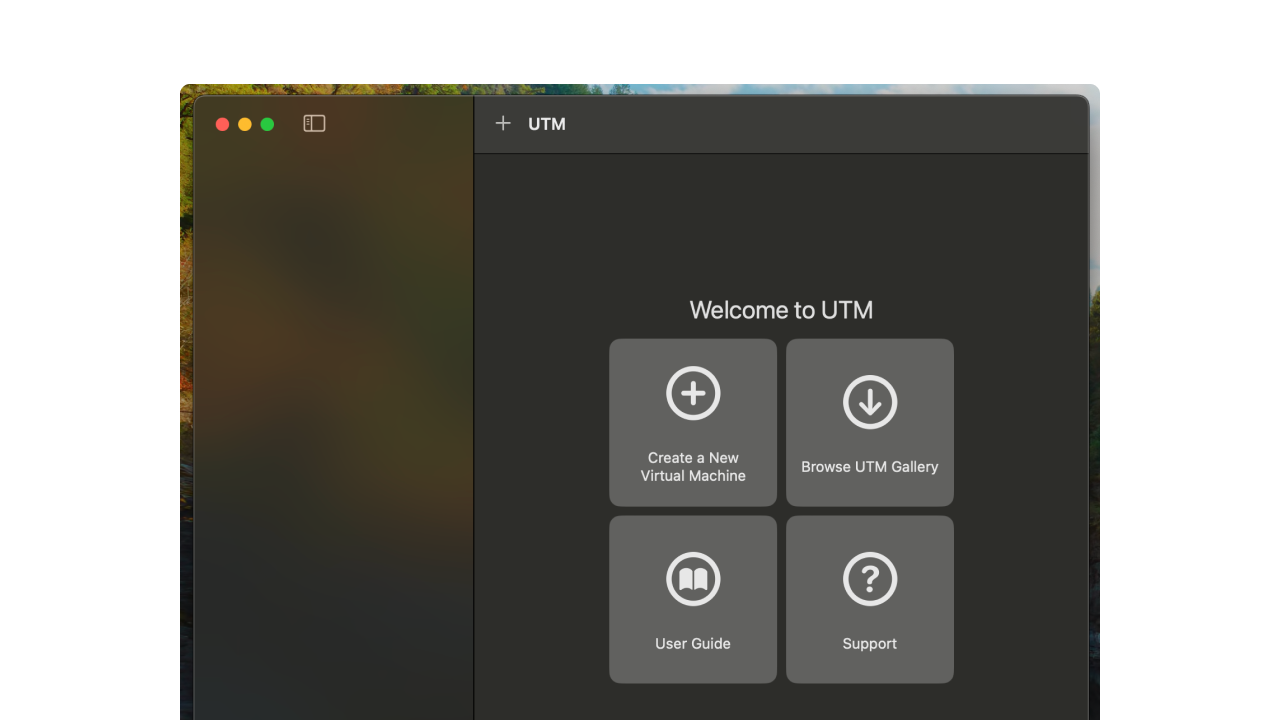Close the UTM window
1280x720 pixels.
coord(221,124)
